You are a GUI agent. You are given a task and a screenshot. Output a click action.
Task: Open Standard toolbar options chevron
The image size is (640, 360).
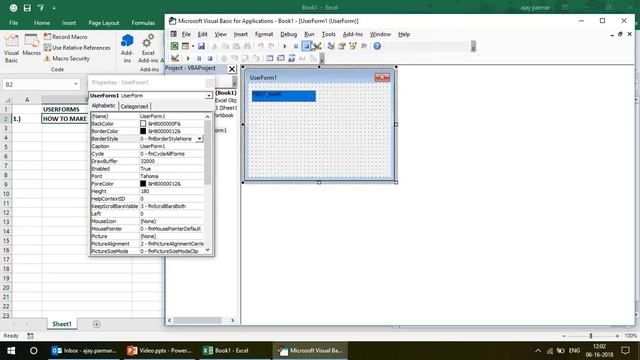pyautogui.click(x=473, y=47)
